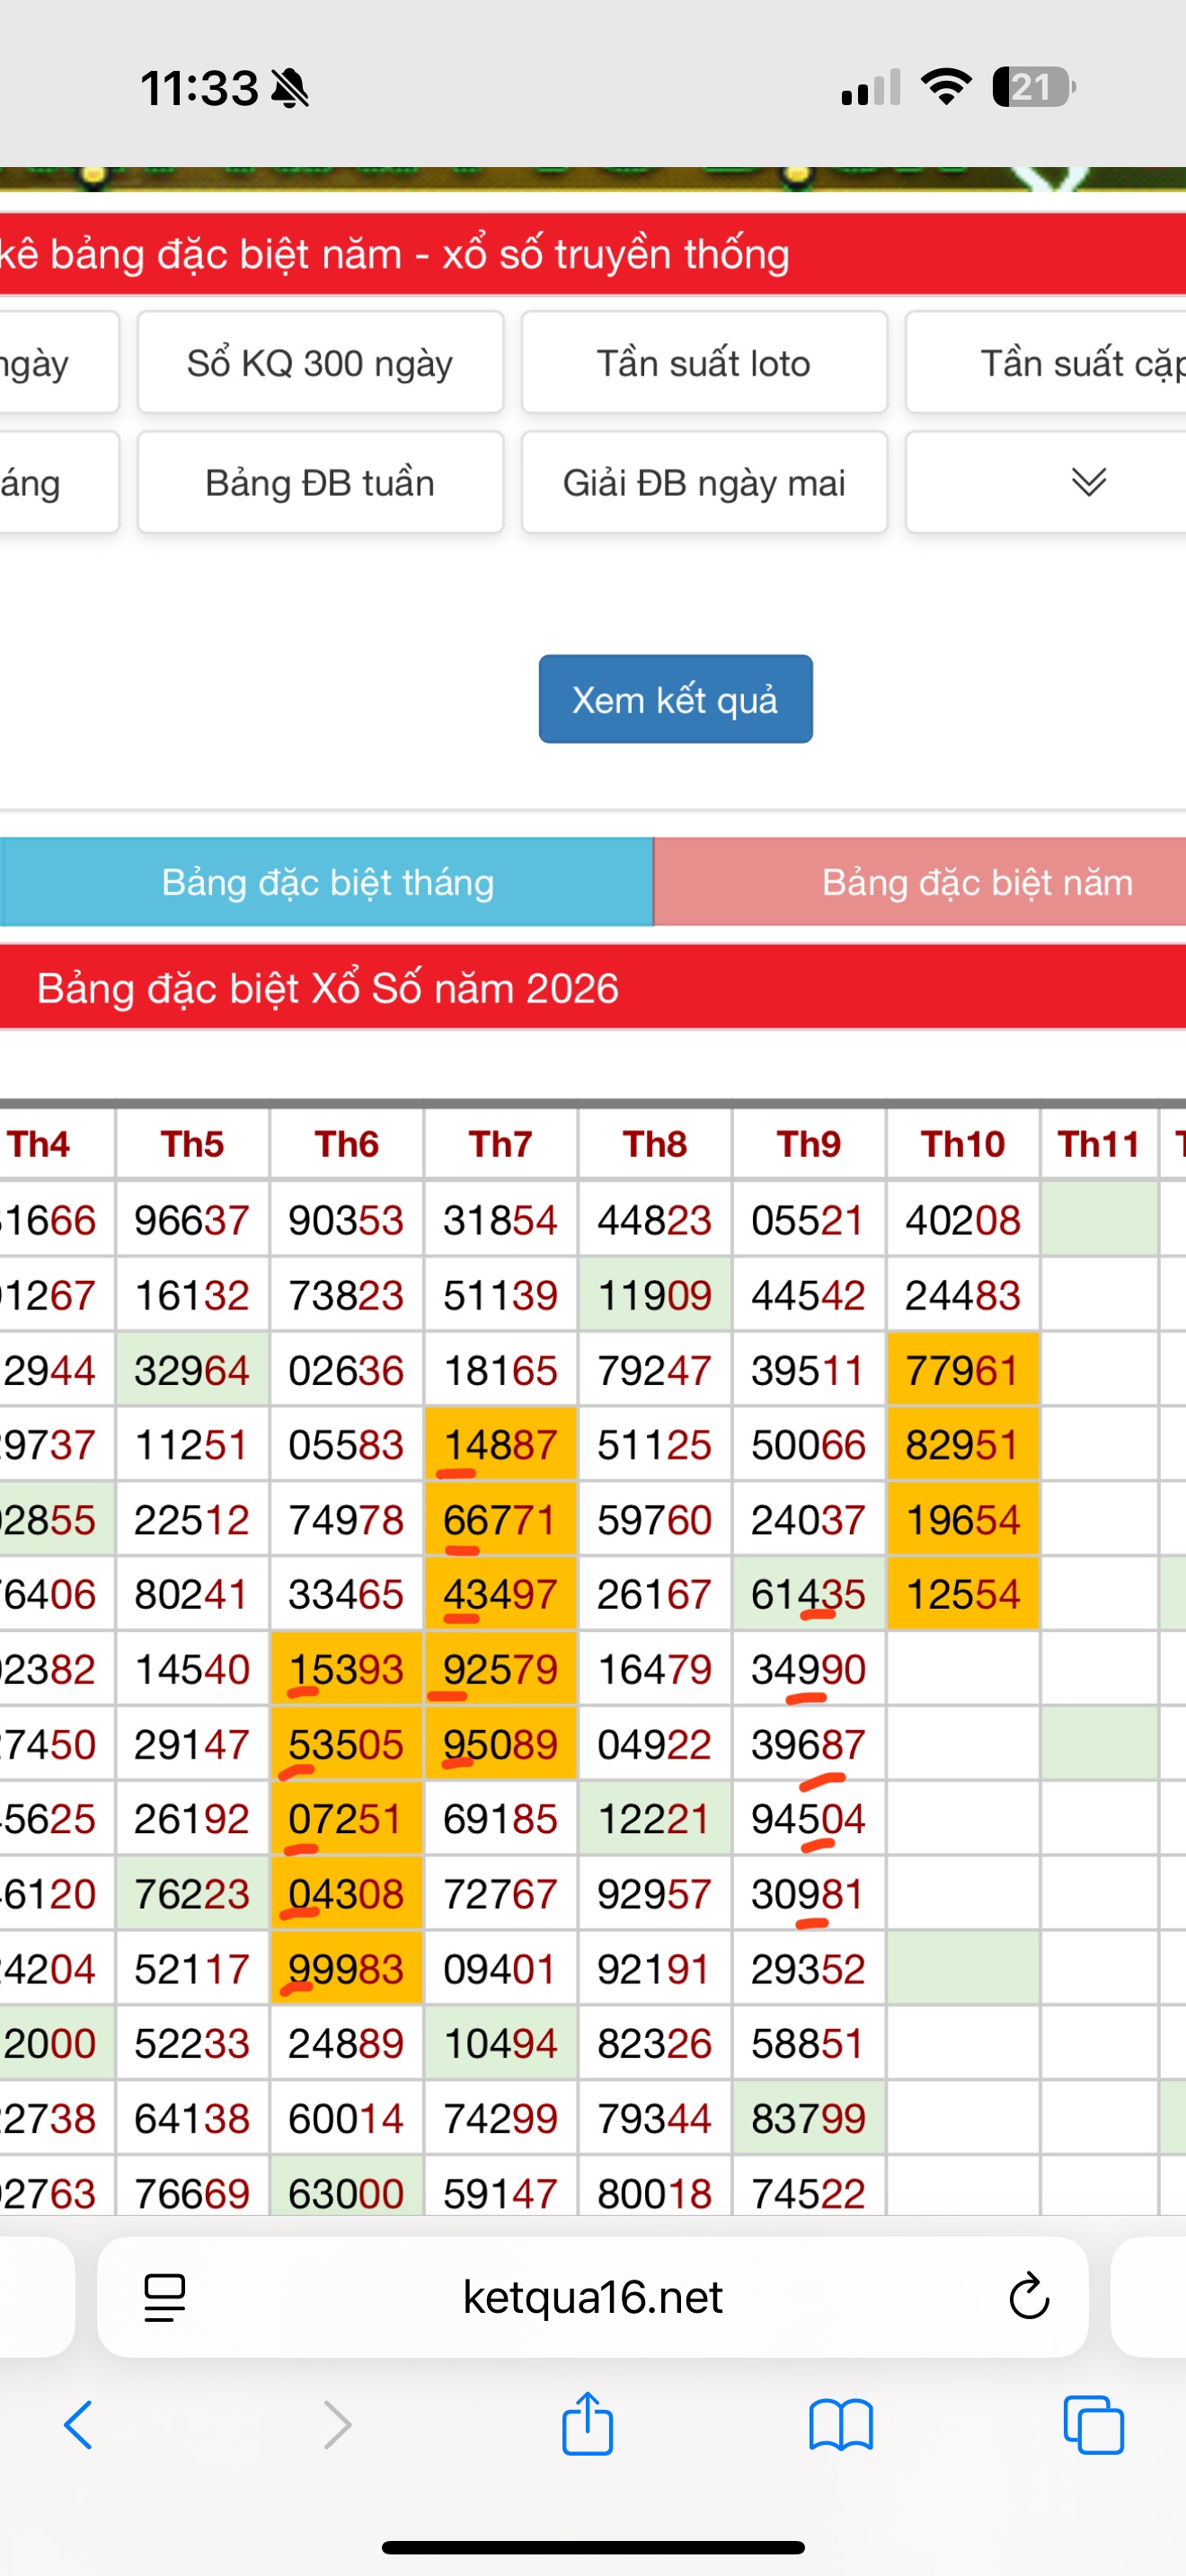Tap the battery indicator in status bar
This screenshot has width=1186, height=2576.
click(1034, 87)
